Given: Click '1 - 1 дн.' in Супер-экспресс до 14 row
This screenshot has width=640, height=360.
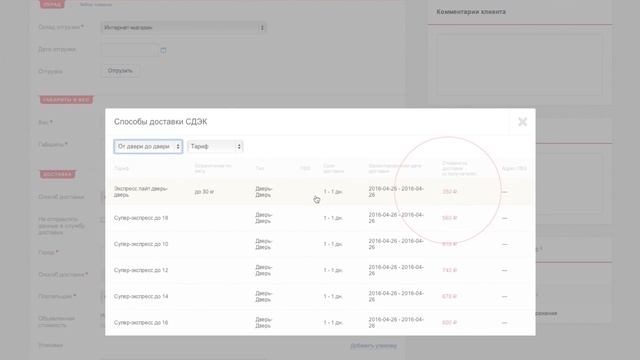Looking at the screenshot, I should 333,296.
